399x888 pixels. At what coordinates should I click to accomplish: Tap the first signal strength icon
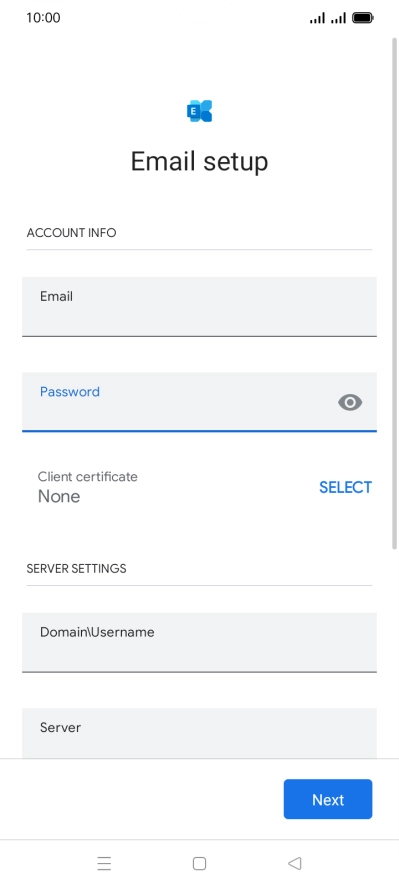click(318, 18)
